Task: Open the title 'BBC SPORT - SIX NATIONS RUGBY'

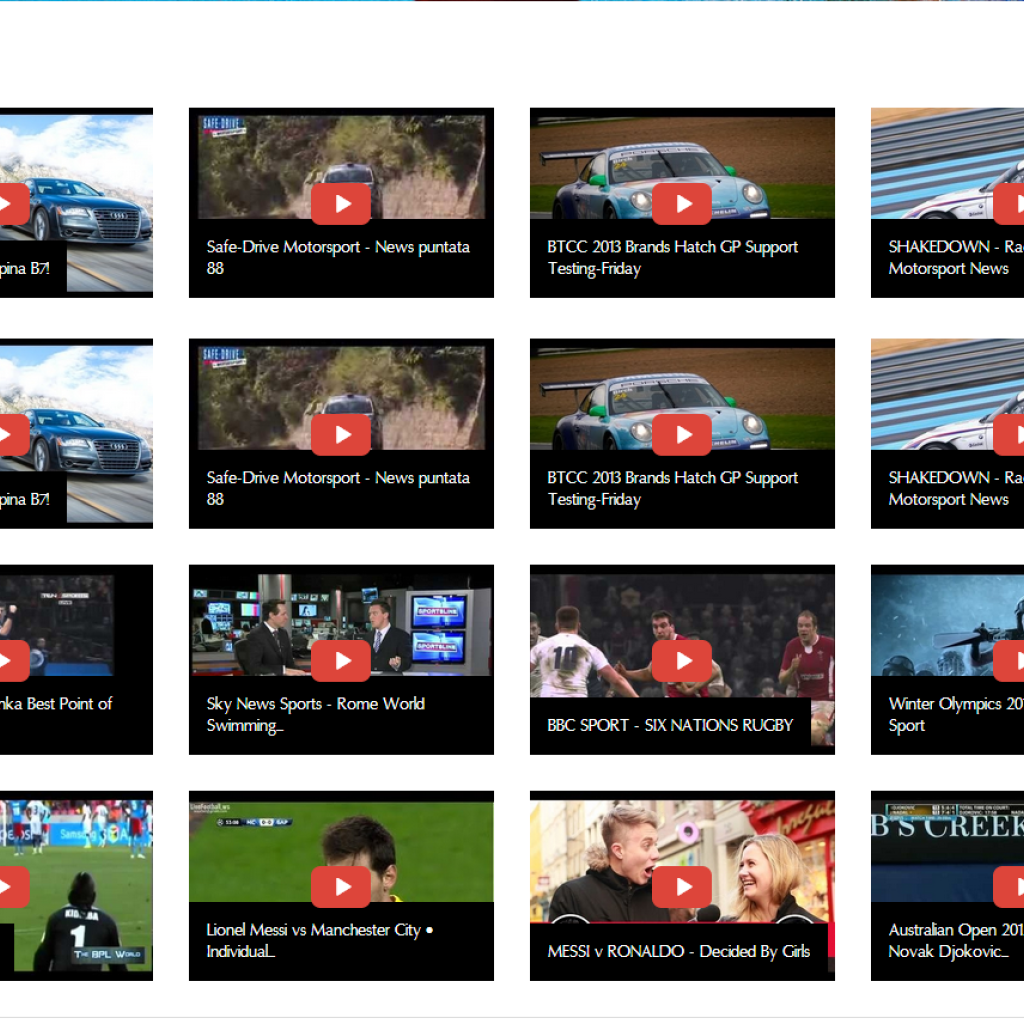Action: coord(670,726)
